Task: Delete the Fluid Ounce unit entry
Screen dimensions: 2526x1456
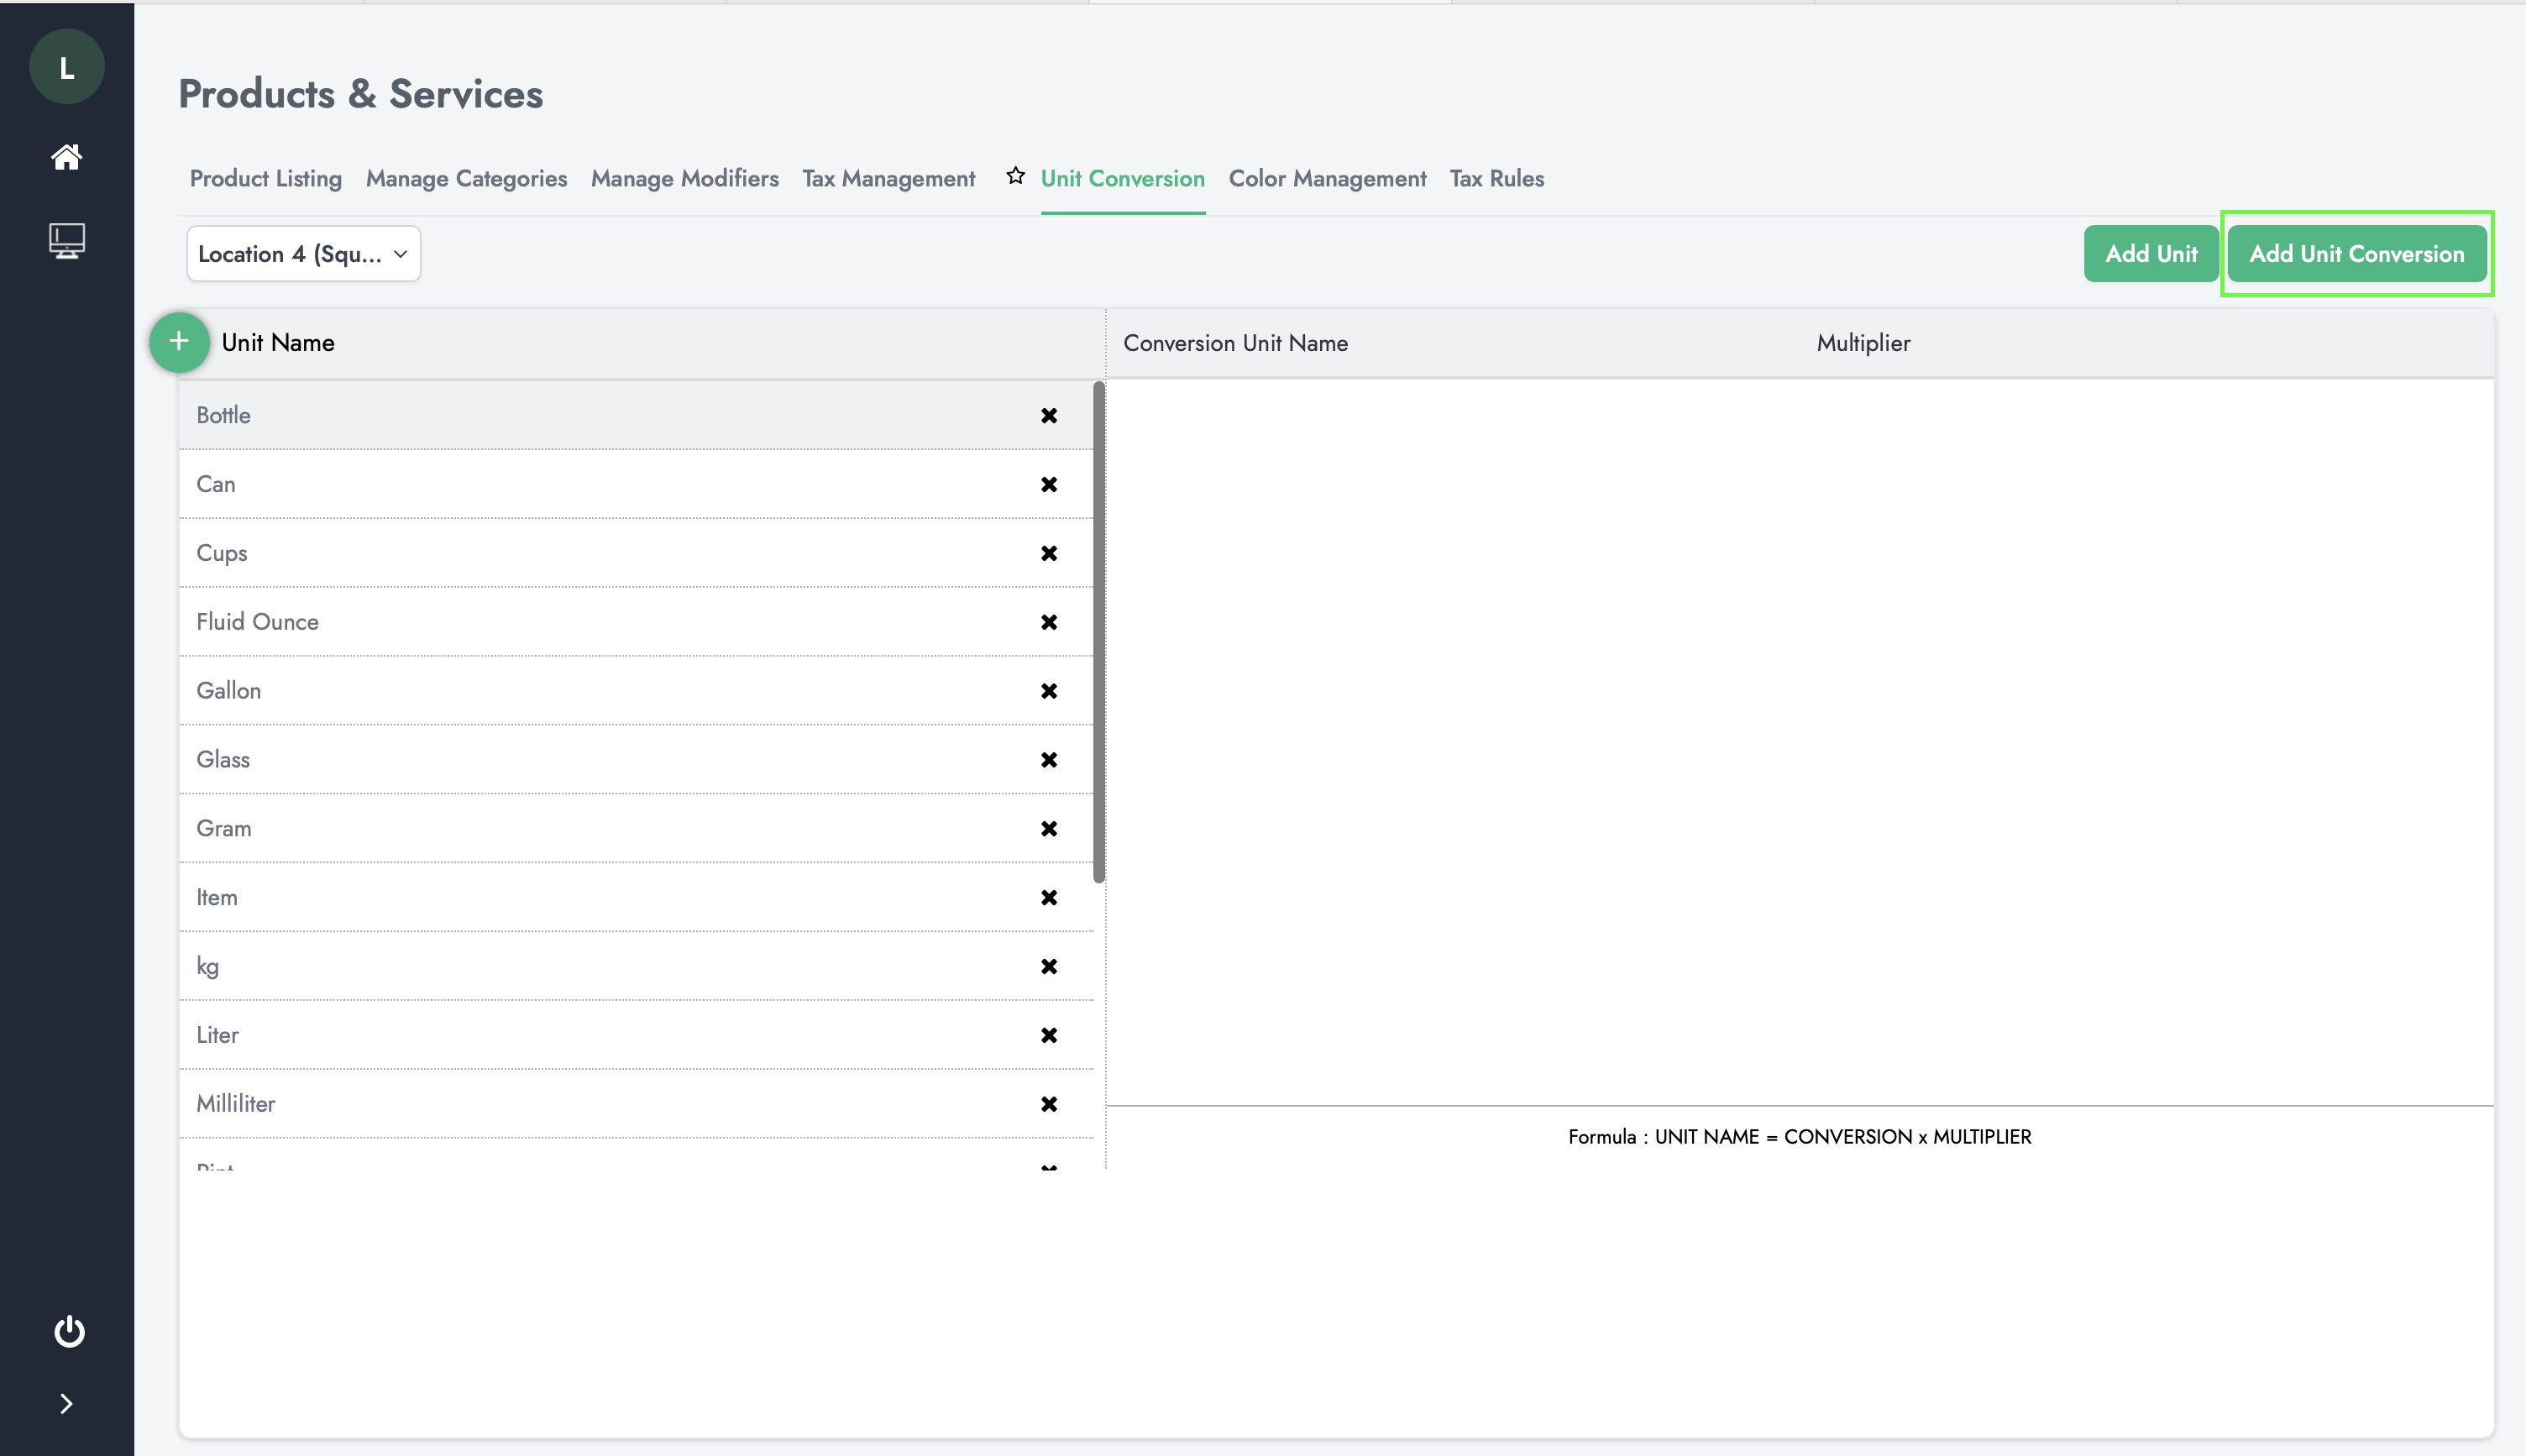Action: click(x=1050, y=621)
